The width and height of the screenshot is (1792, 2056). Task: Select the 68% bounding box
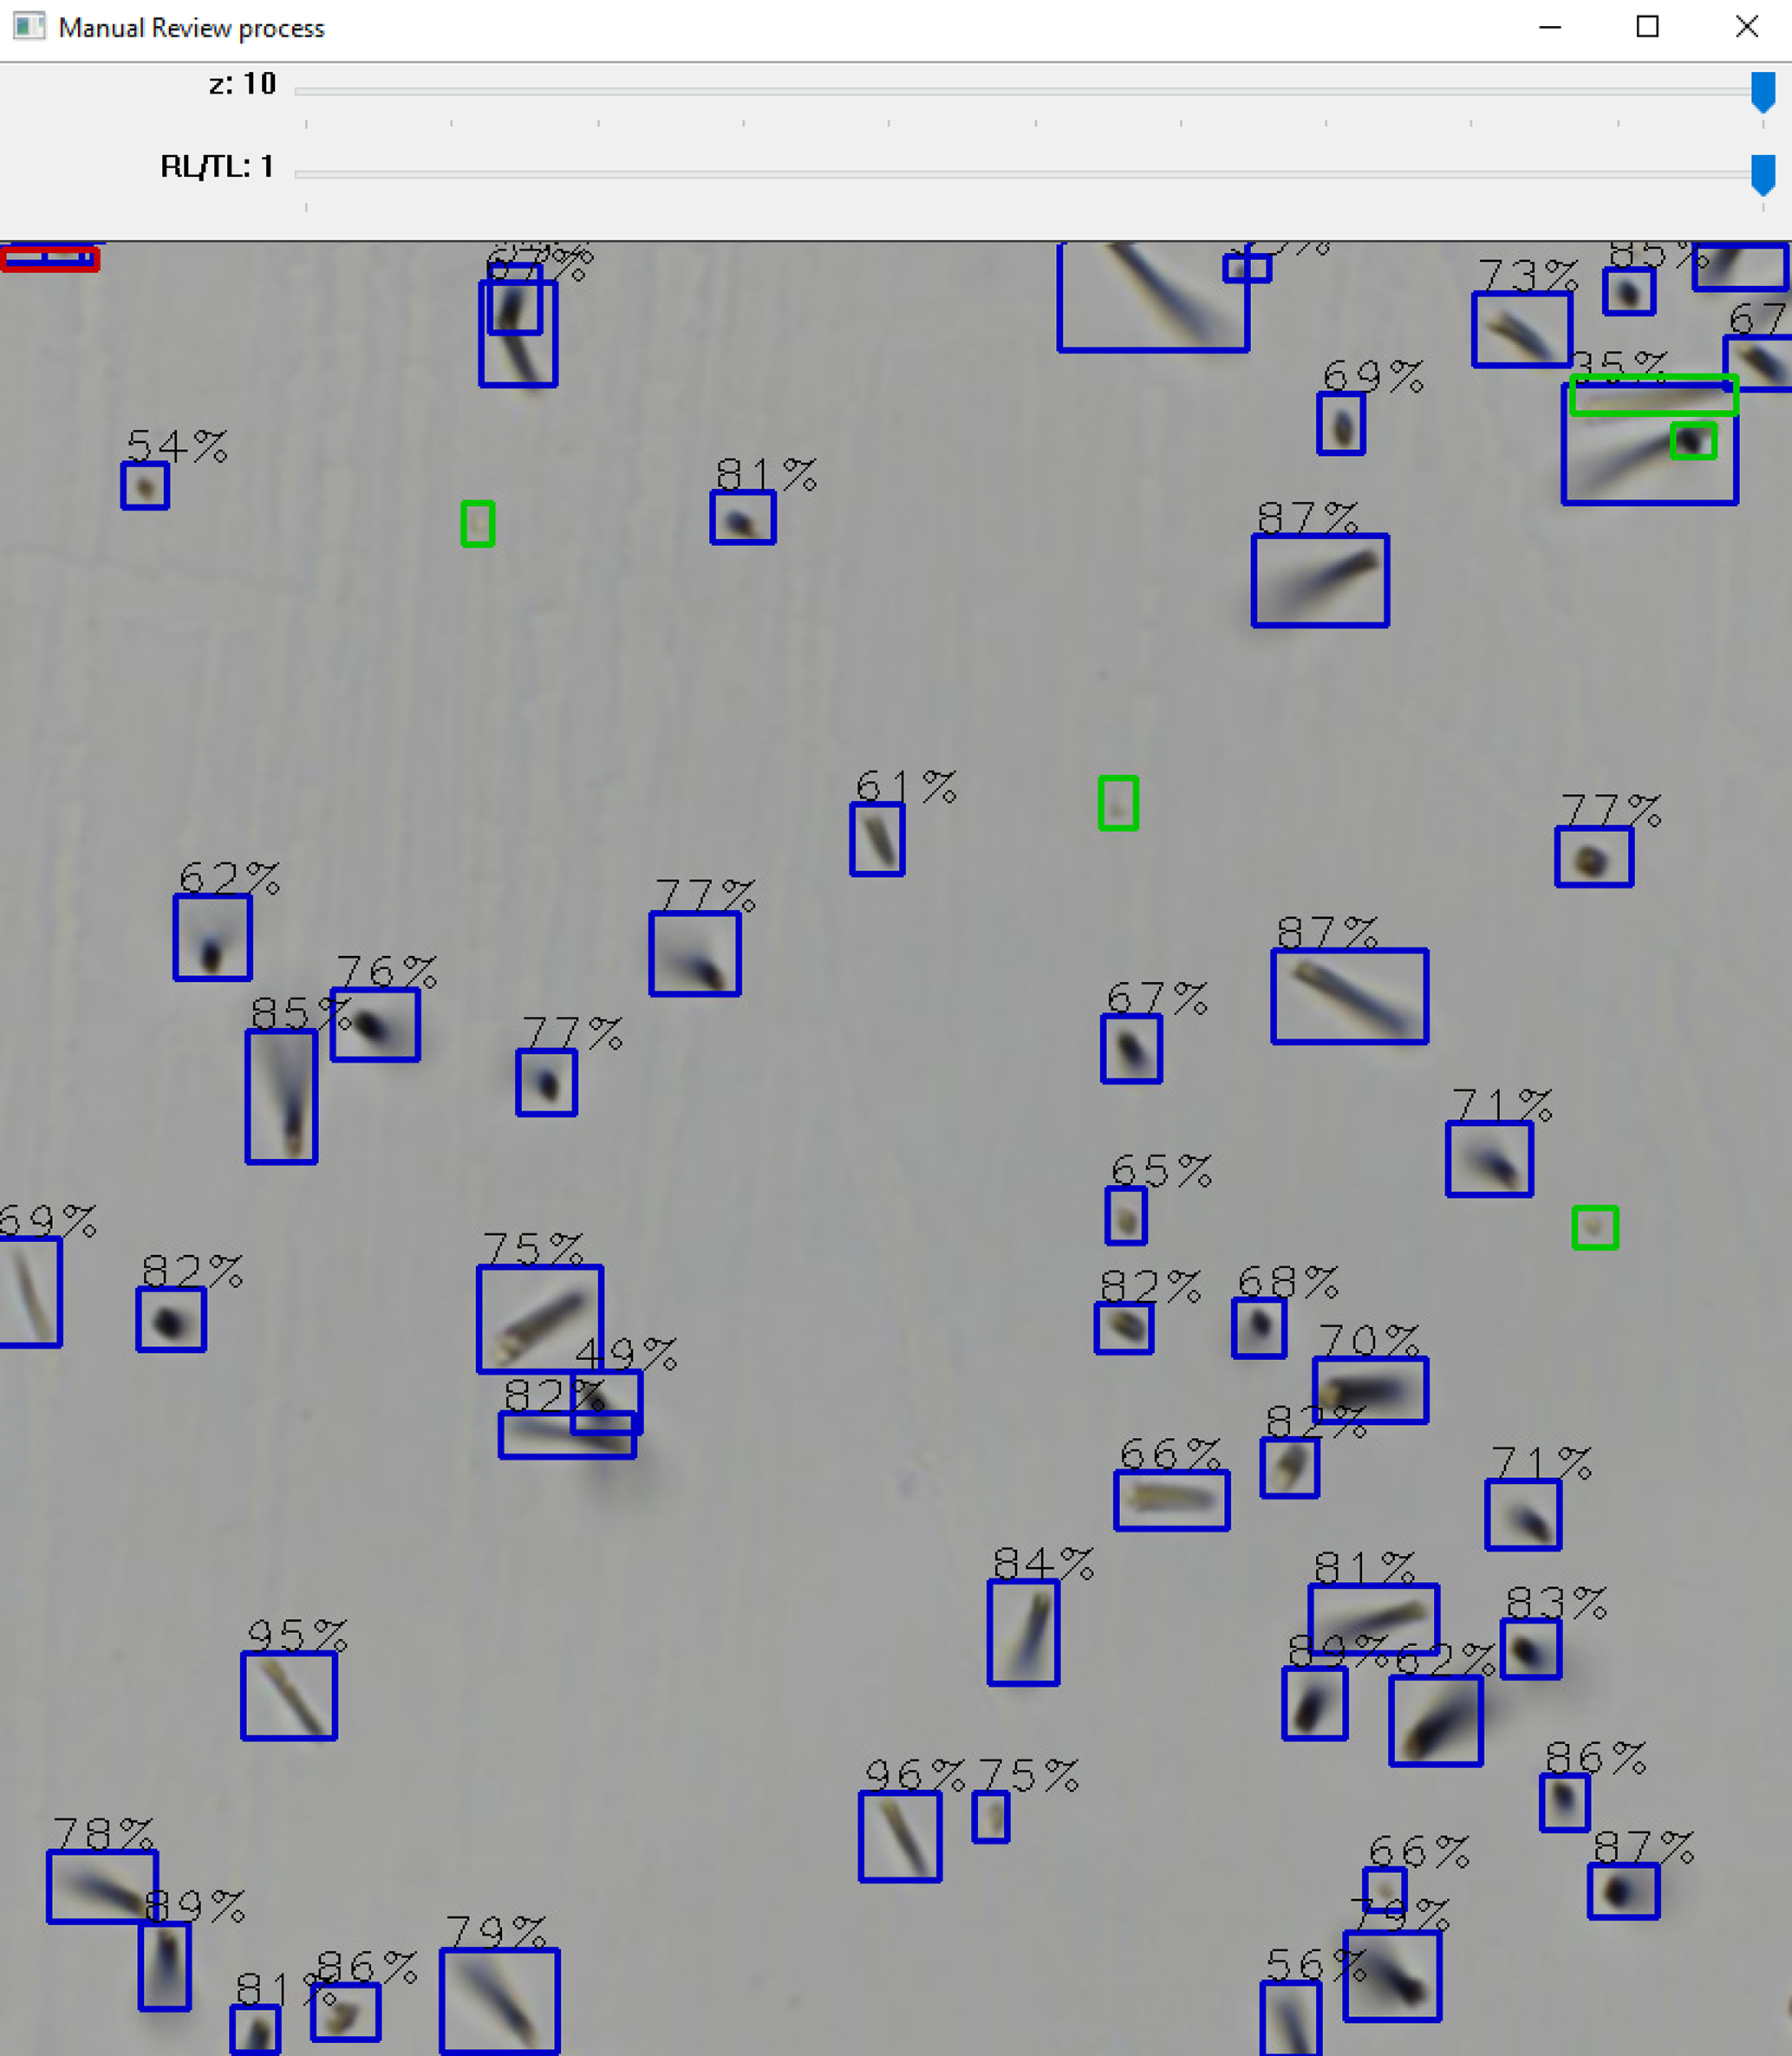pos(1259,1328)
